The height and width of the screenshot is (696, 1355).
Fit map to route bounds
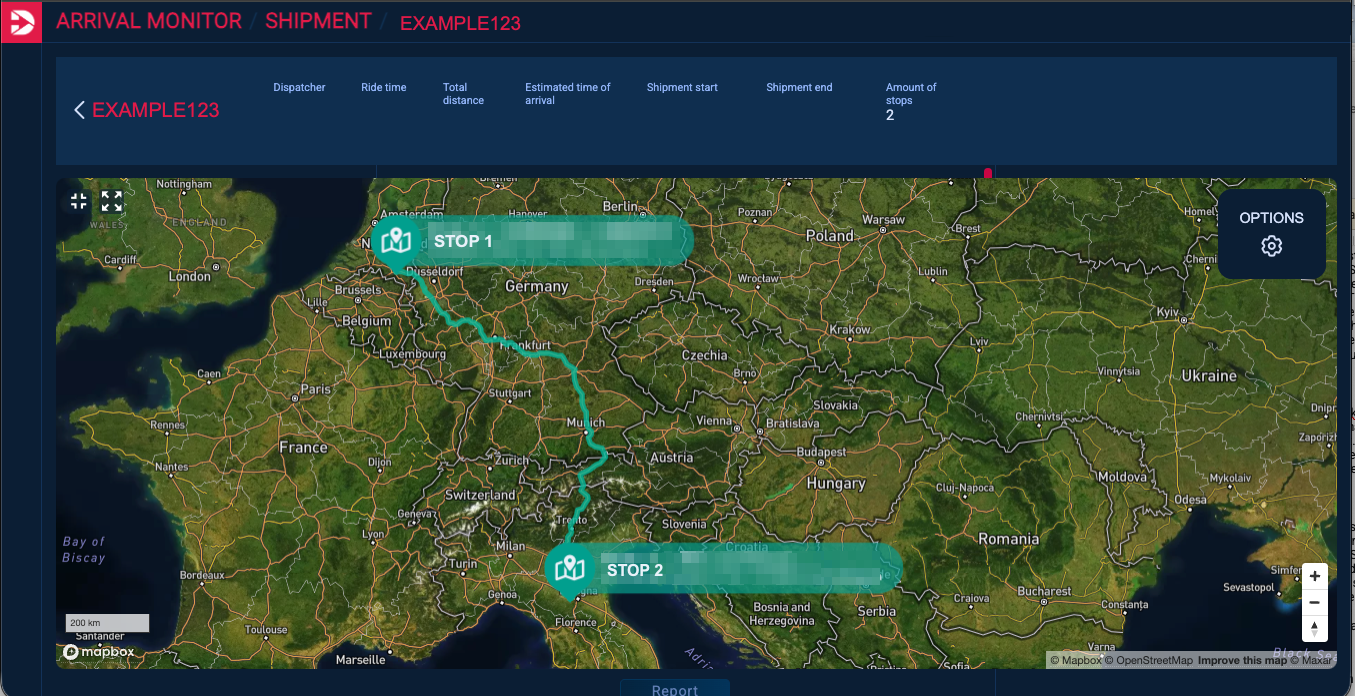[78, 201]
